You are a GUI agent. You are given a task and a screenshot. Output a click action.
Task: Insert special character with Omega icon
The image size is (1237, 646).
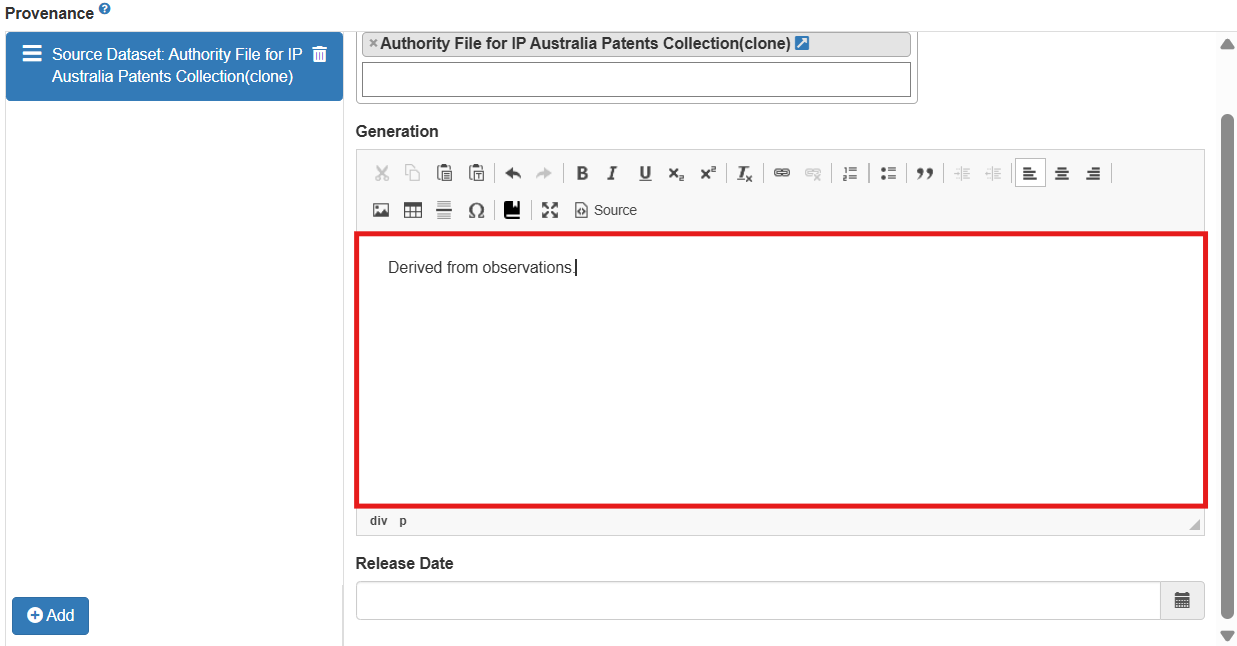click(476, 210)
